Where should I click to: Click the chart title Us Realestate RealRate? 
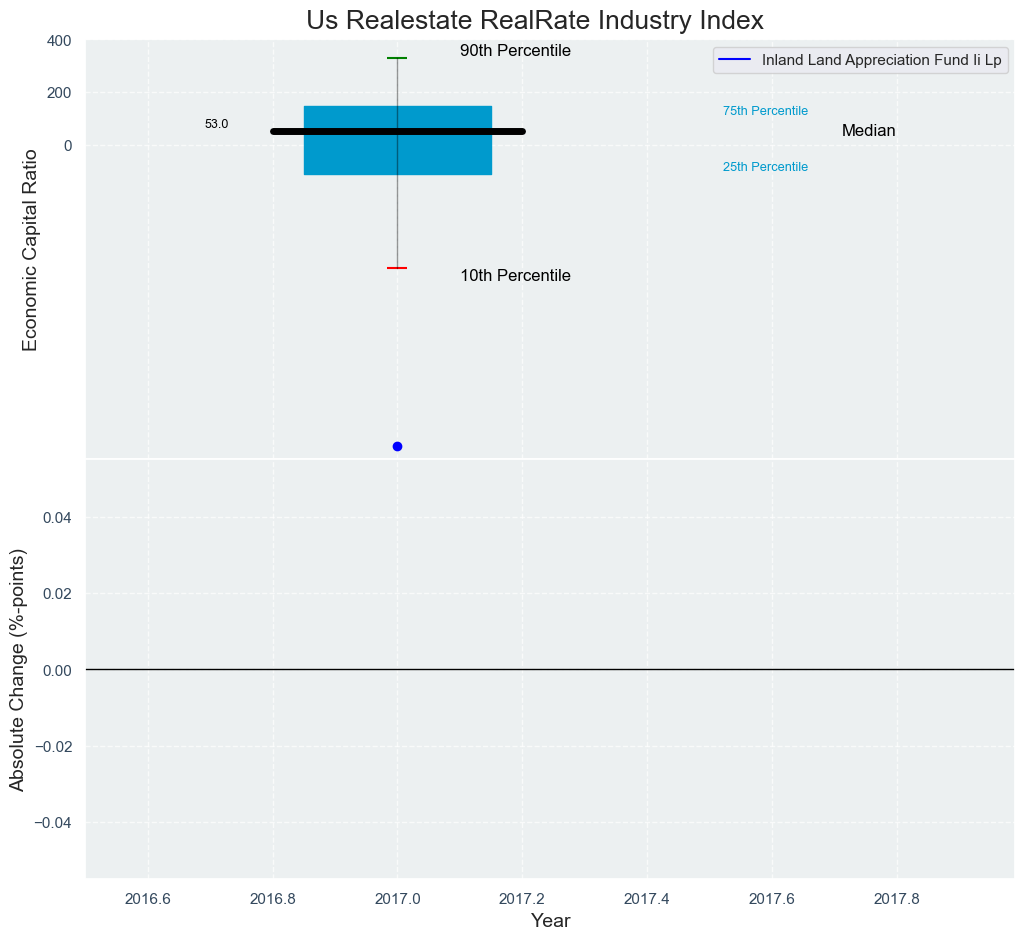535,20
